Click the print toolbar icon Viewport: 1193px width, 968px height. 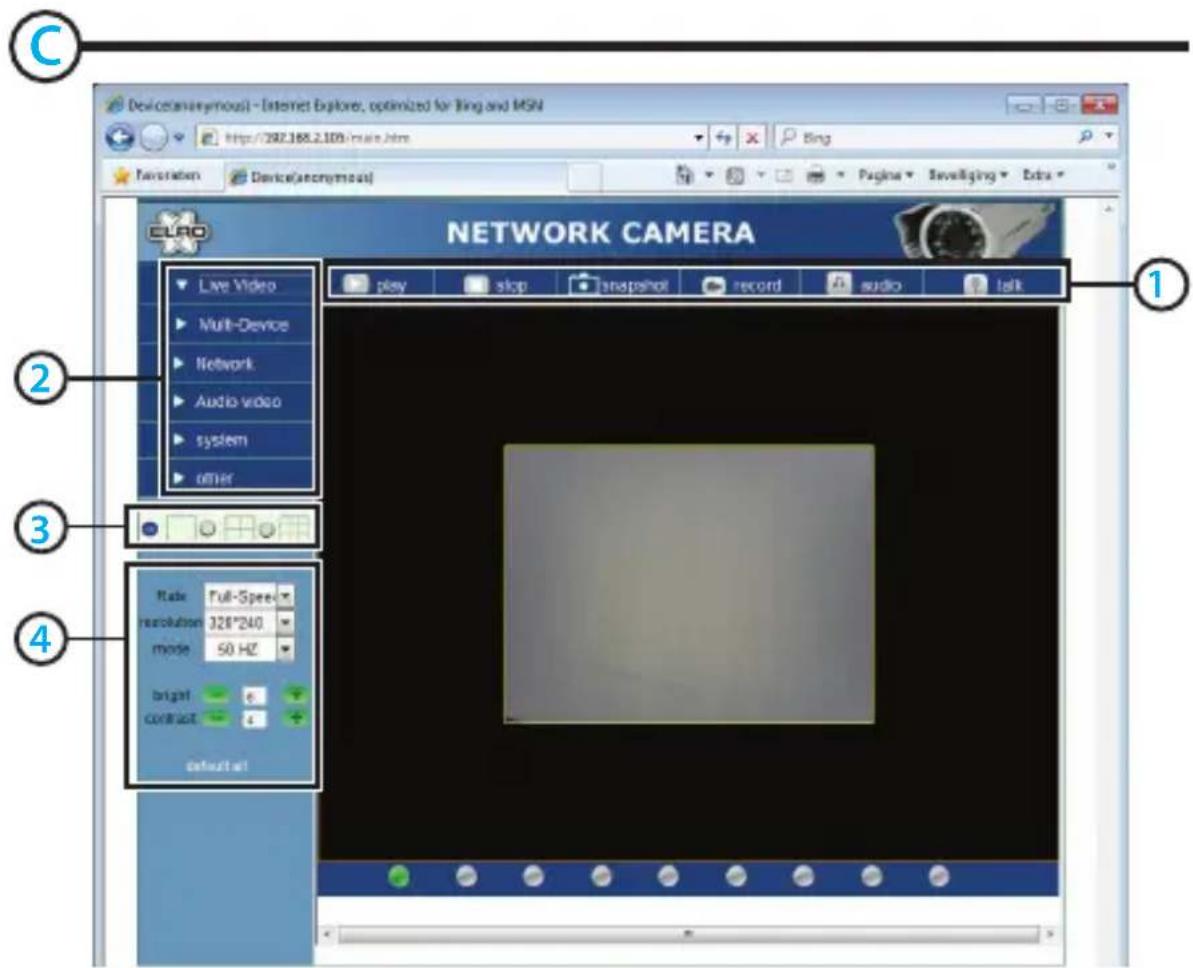(x=816, y=176)
